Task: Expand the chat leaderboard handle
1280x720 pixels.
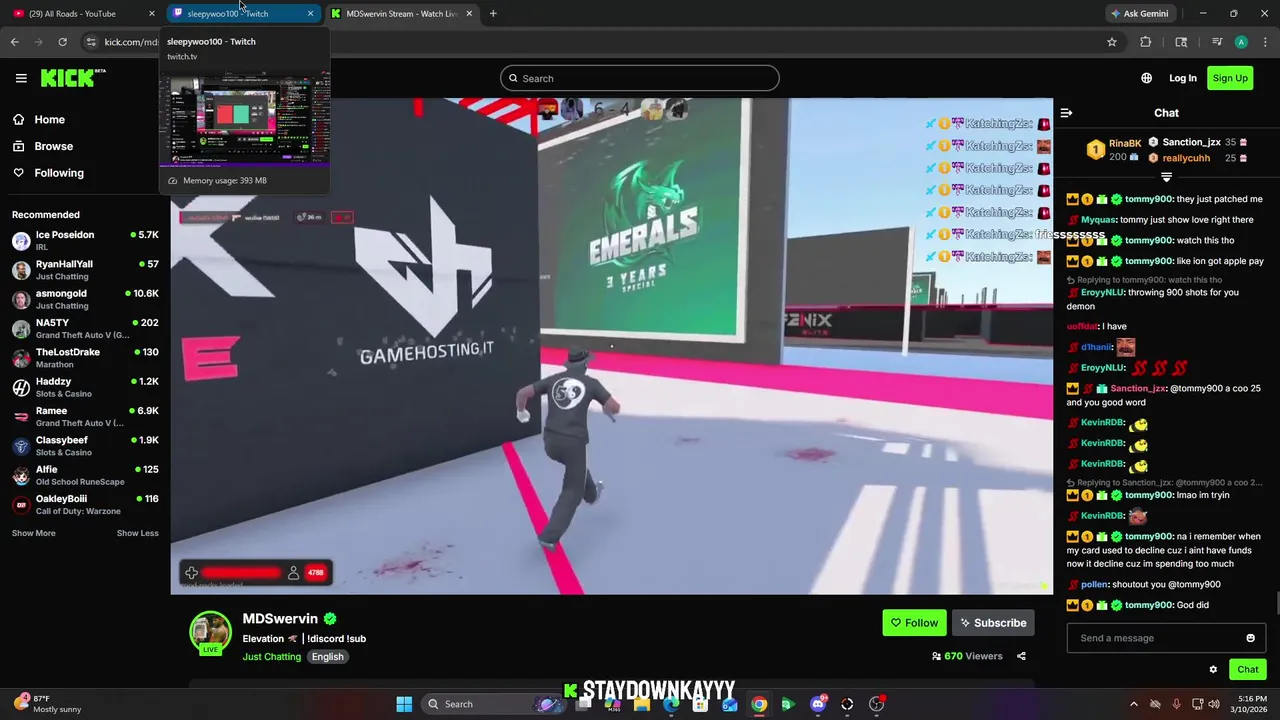Action: 1166,177
